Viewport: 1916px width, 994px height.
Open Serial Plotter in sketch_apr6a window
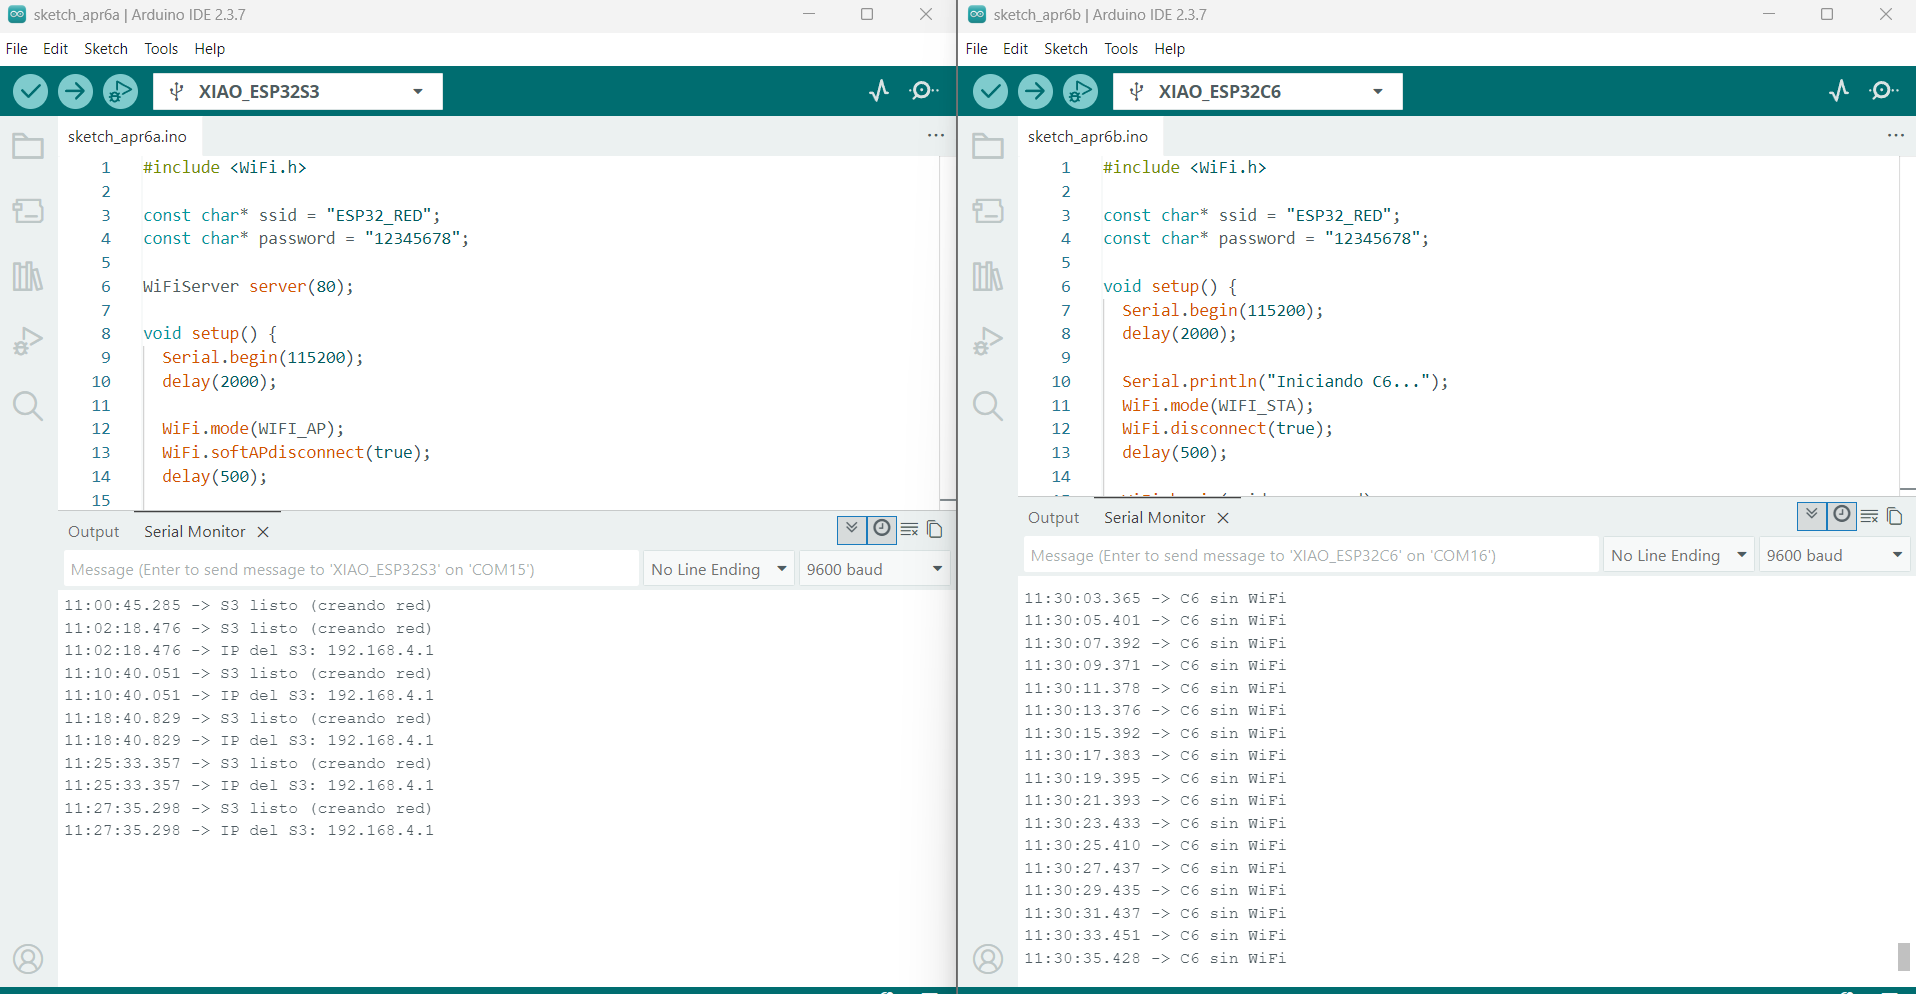879,91
